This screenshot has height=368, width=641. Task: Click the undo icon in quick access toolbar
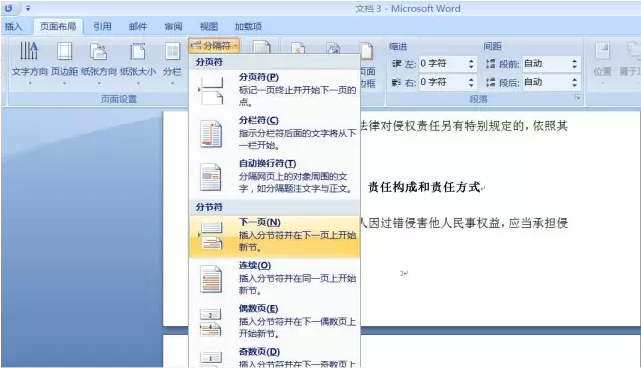[8, 8]
